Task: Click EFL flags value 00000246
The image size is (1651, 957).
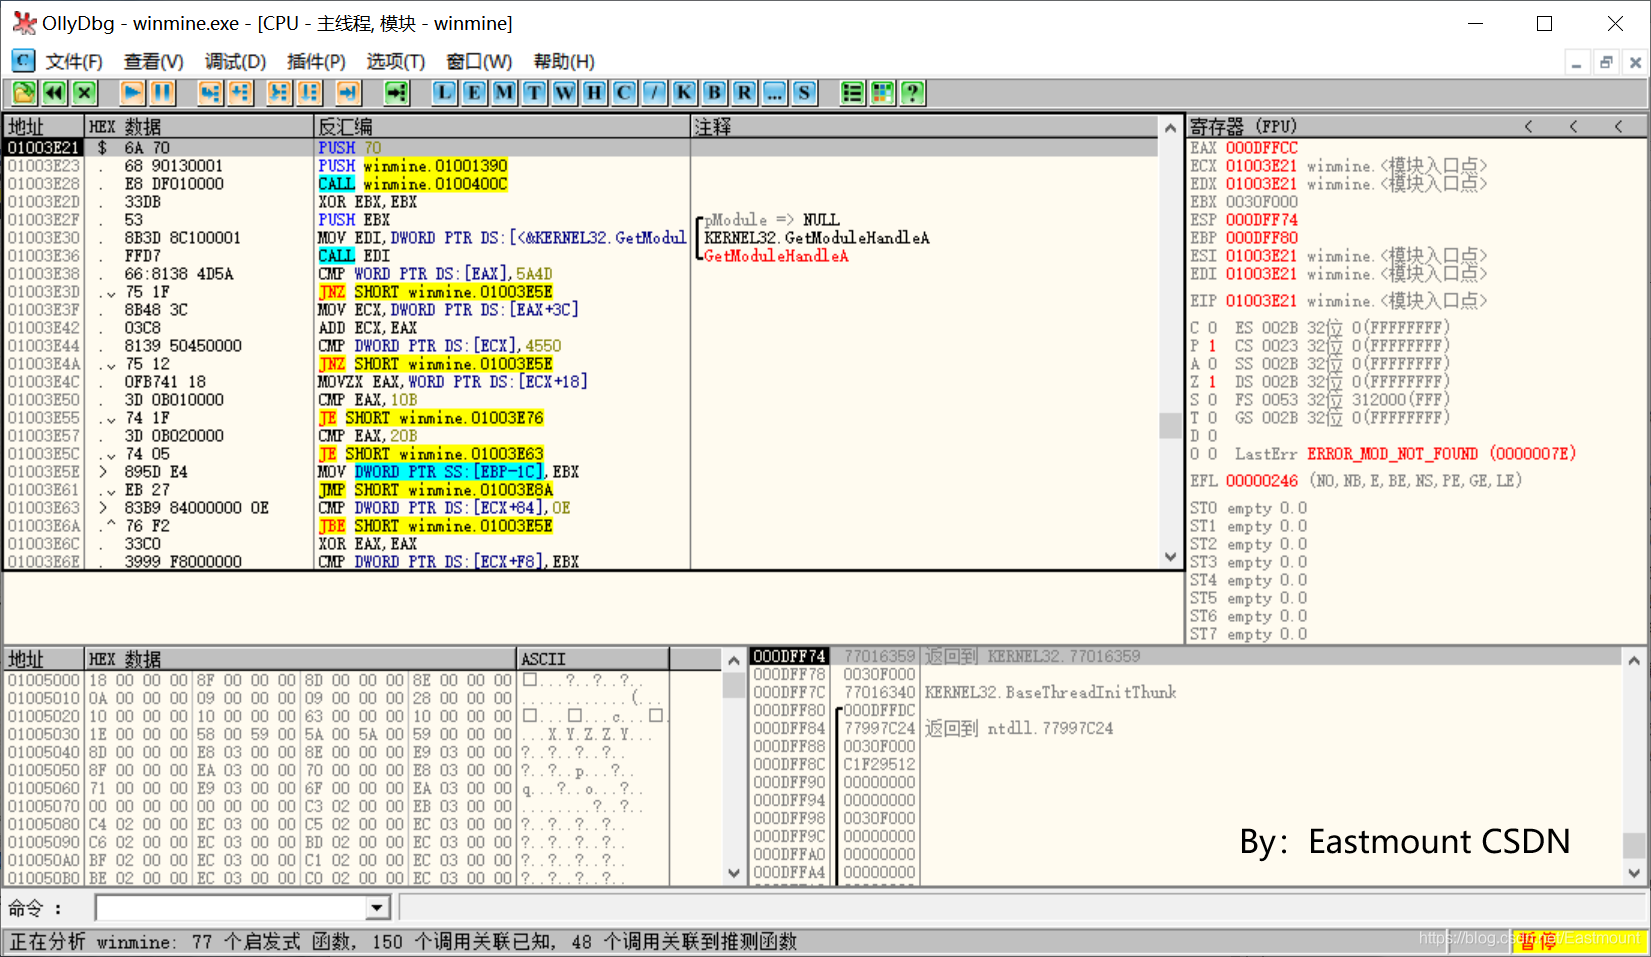Action: pos(1262,481)
